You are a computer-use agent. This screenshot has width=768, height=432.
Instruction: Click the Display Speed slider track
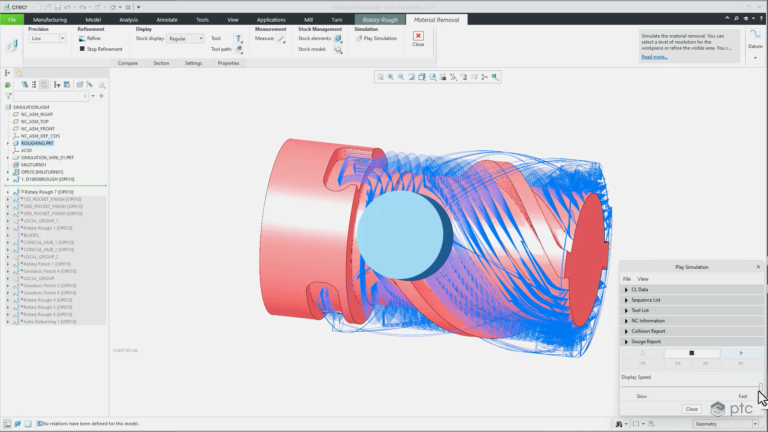coord(692,387)
